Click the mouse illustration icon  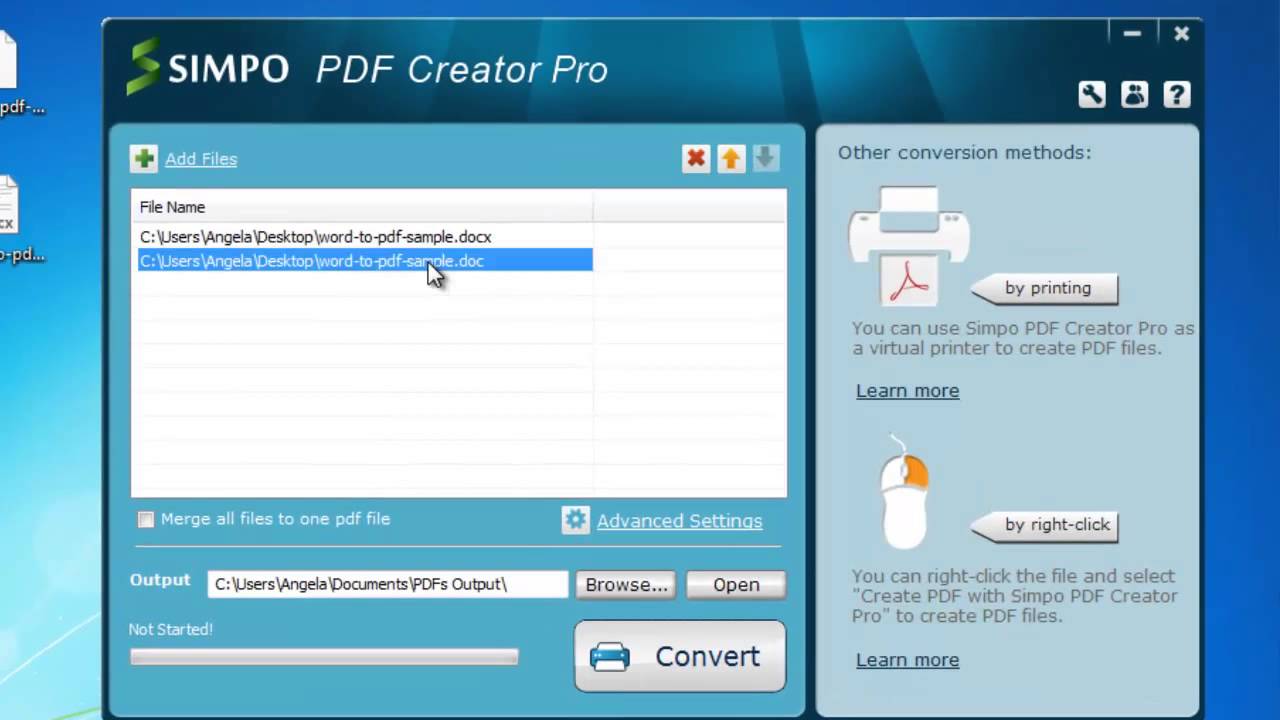pos(905,493)
